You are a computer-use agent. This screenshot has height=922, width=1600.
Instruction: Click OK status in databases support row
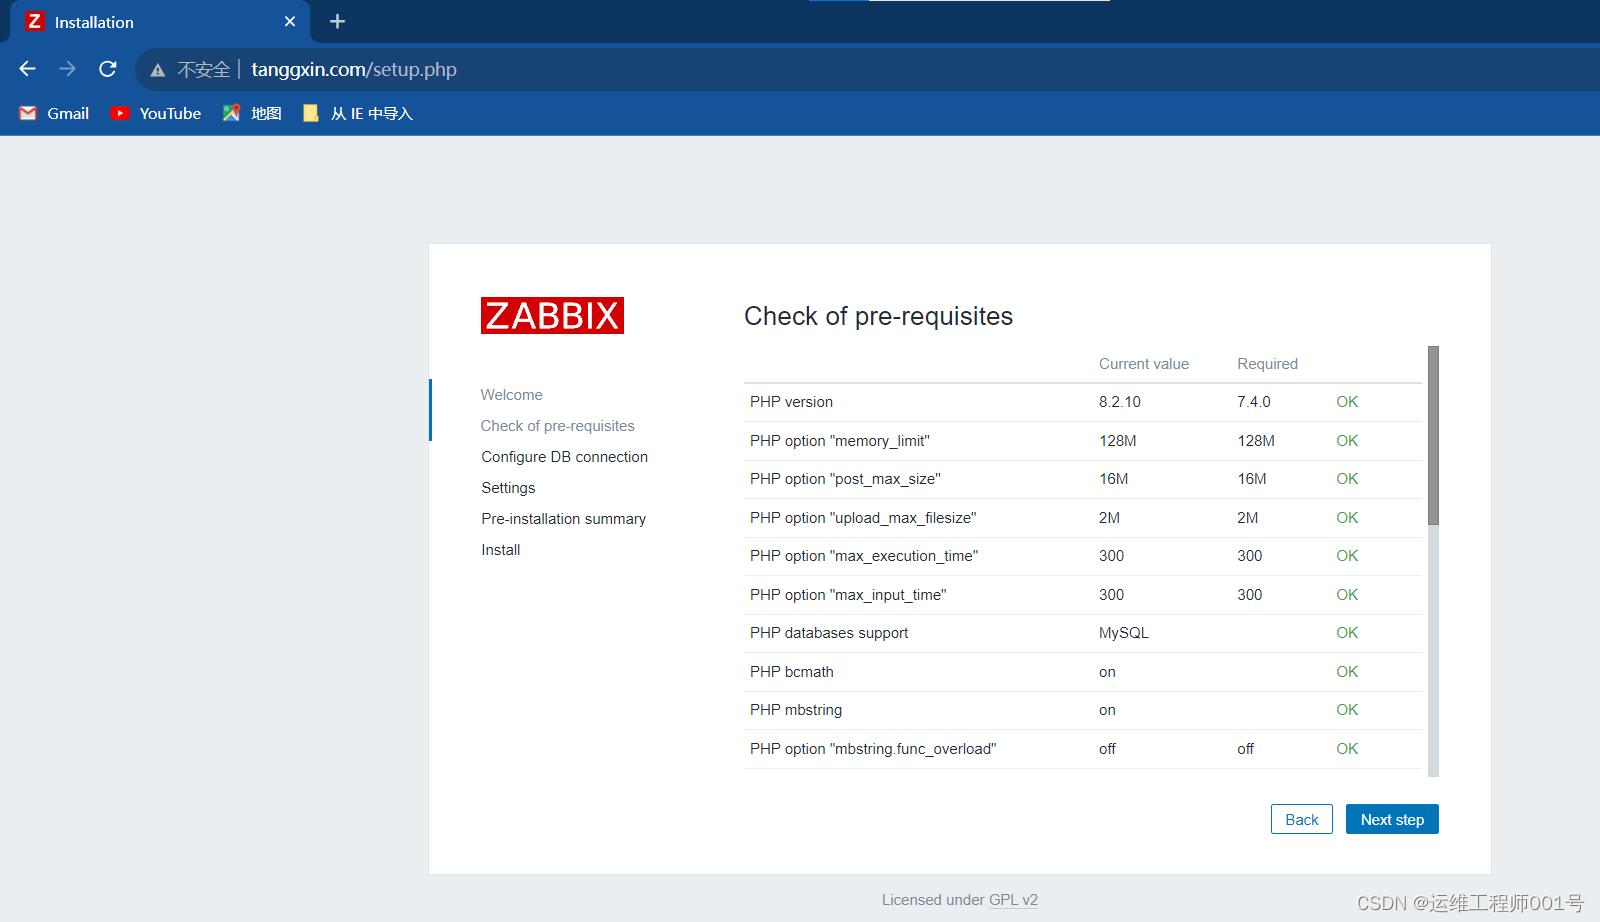pos(1347,633)
